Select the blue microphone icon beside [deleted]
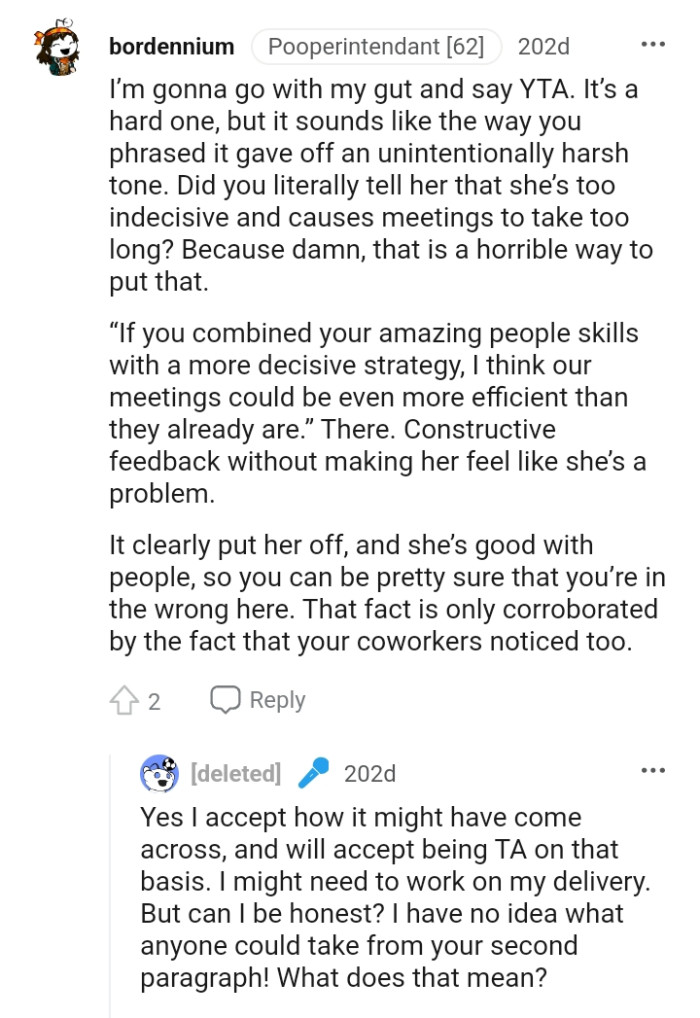This screenshot has width=700, height=1018. tap(313, 773)
